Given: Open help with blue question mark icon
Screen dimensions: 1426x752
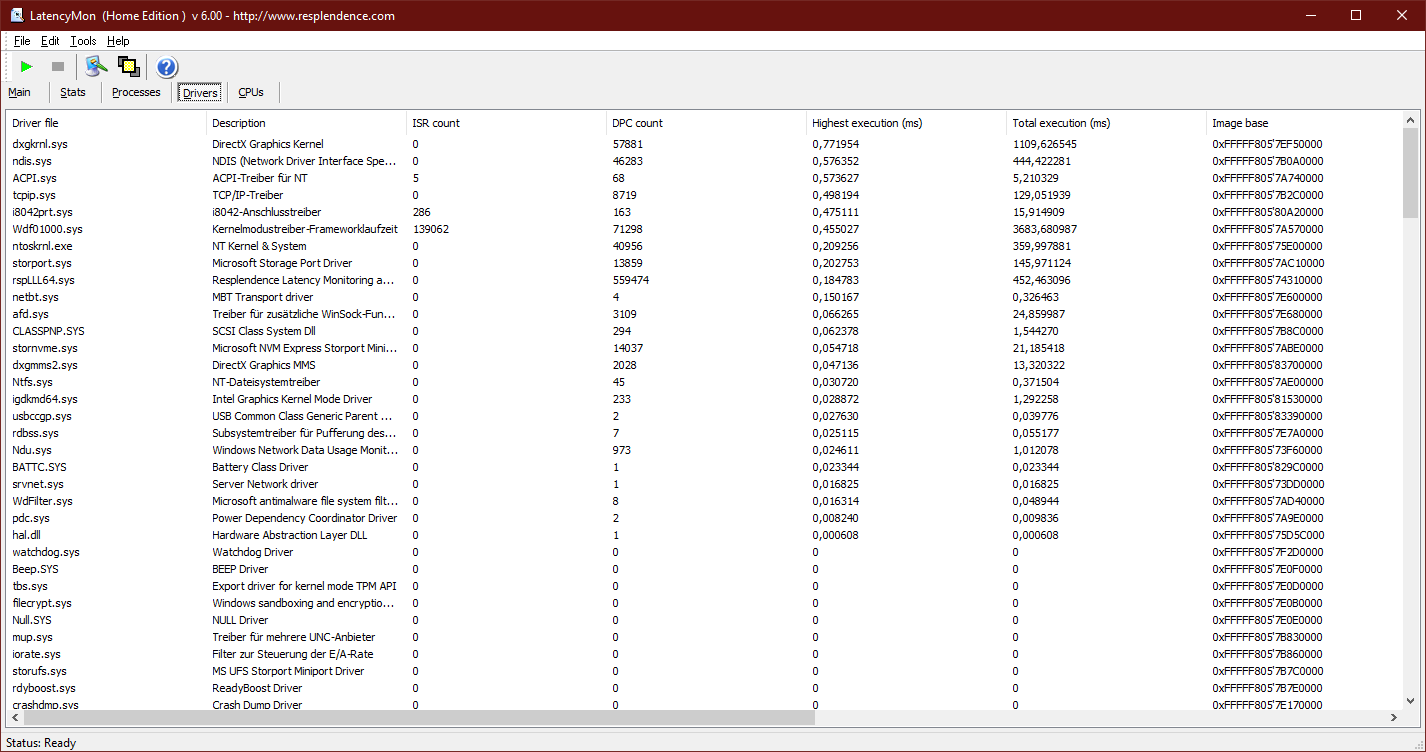Looking at the screenshot, I should tap(167, 67).
